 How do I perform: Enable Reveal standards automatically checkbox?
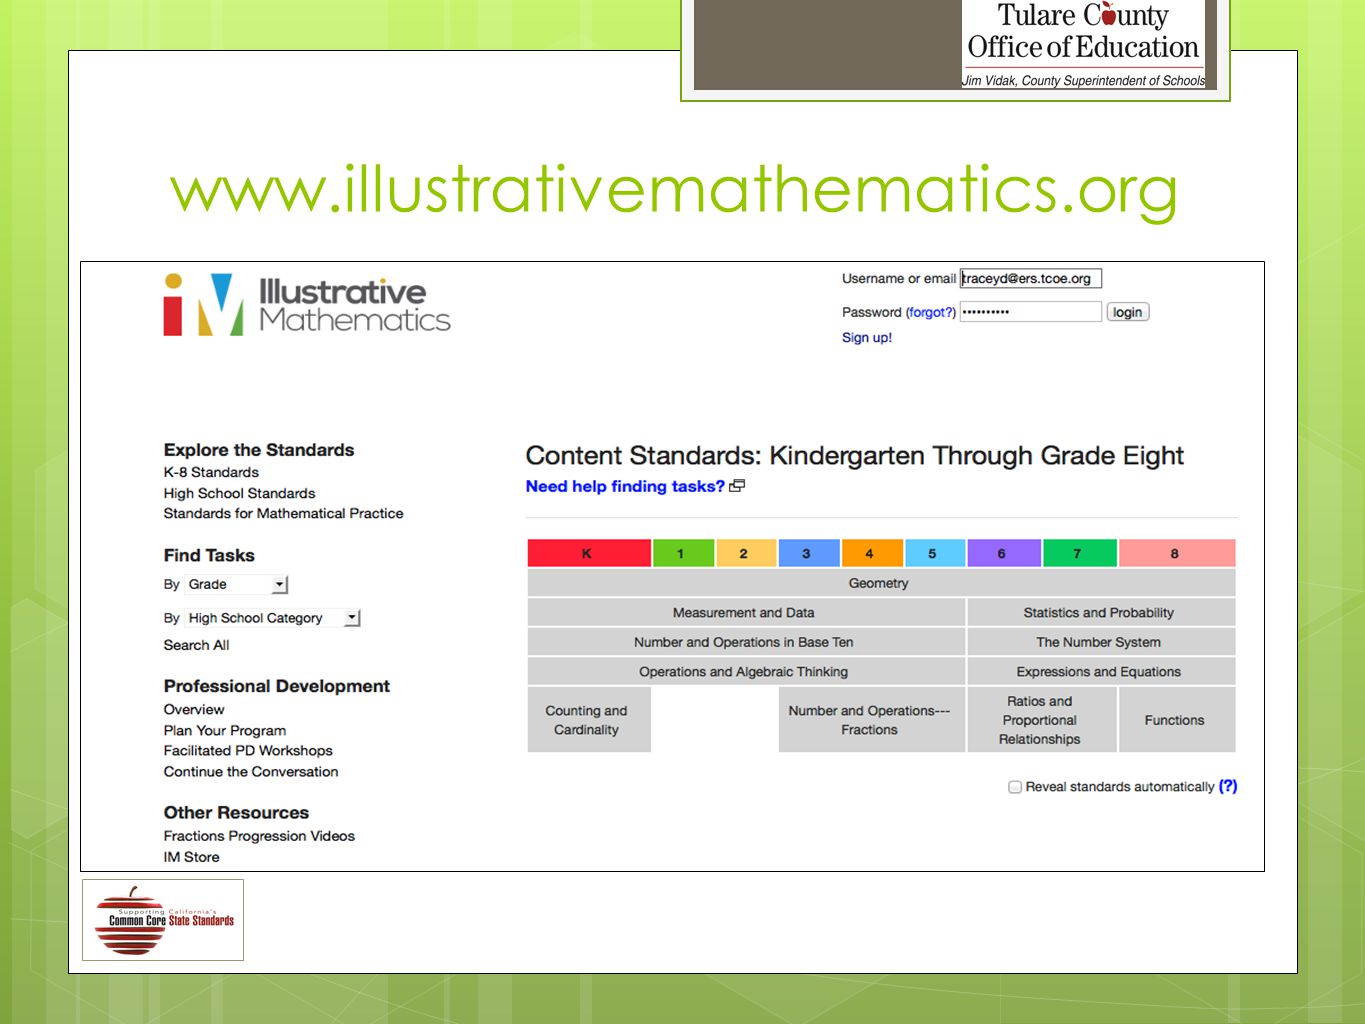[x=1015, y=787]
